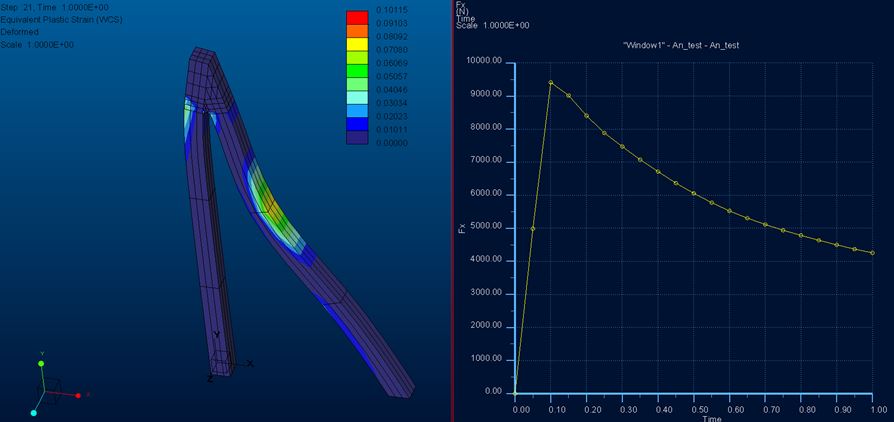Click the curve data point at time 0.50
894x422 pixels.
(x=693, y=193)
